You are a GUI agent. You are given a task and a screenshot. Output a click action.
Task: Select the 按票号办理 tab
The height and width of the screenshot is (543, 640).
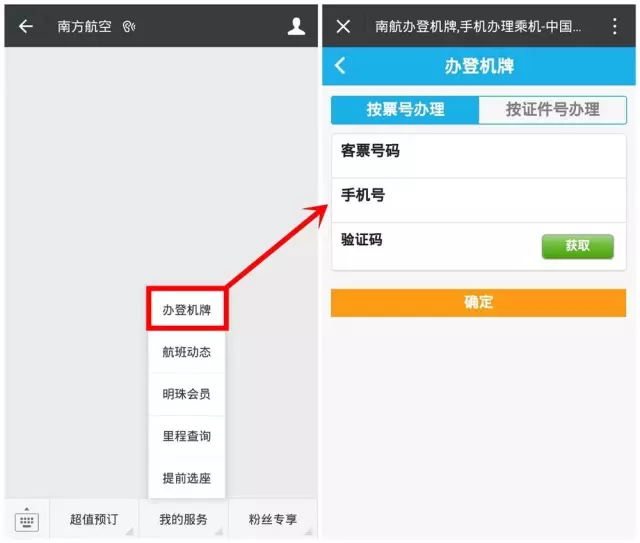coord(405,110)
